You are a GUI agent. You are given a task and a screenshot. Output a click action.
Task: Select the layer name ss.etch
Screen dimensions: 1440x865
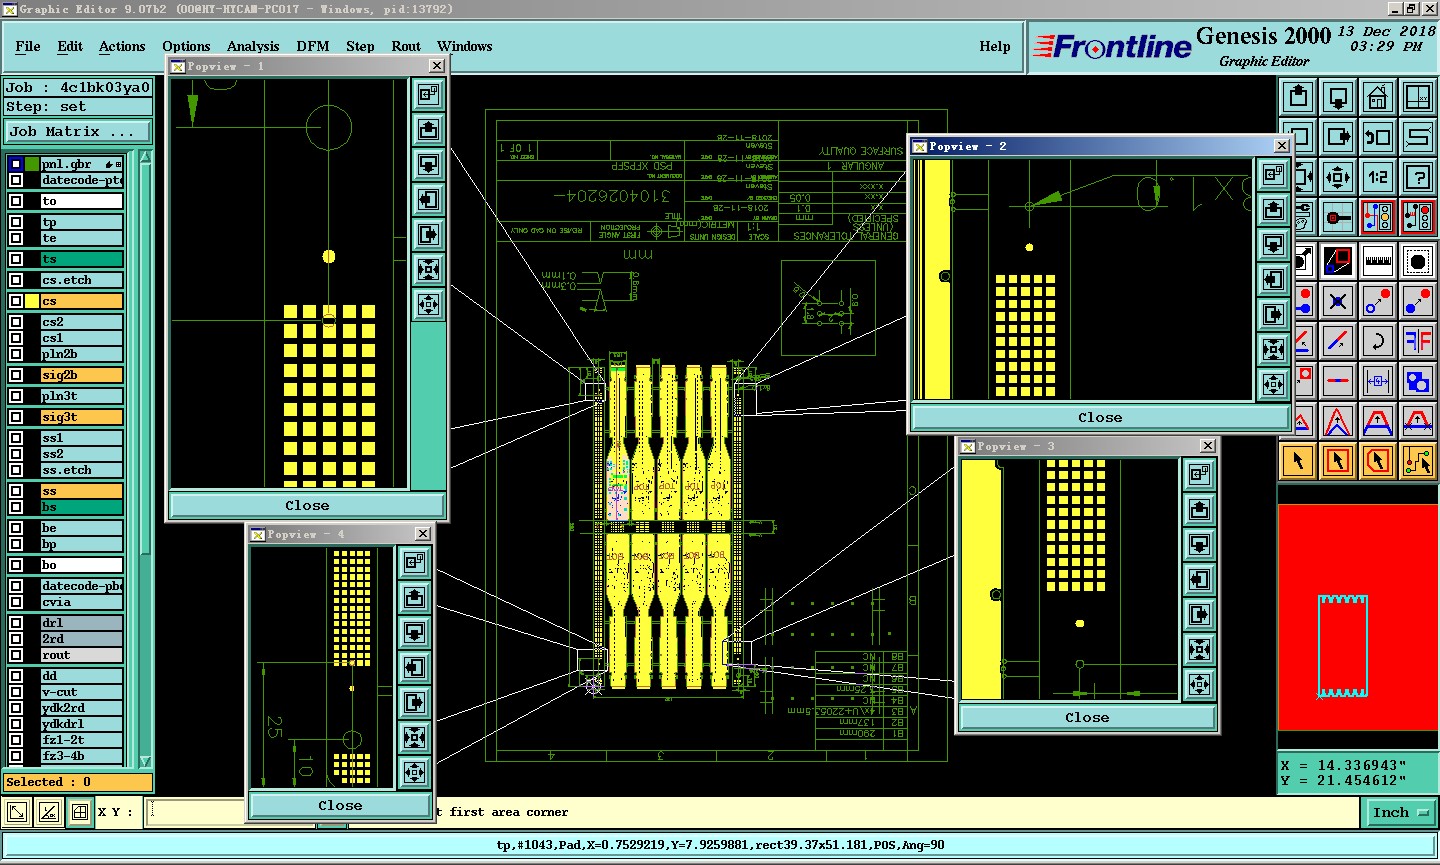pos(82,470)
